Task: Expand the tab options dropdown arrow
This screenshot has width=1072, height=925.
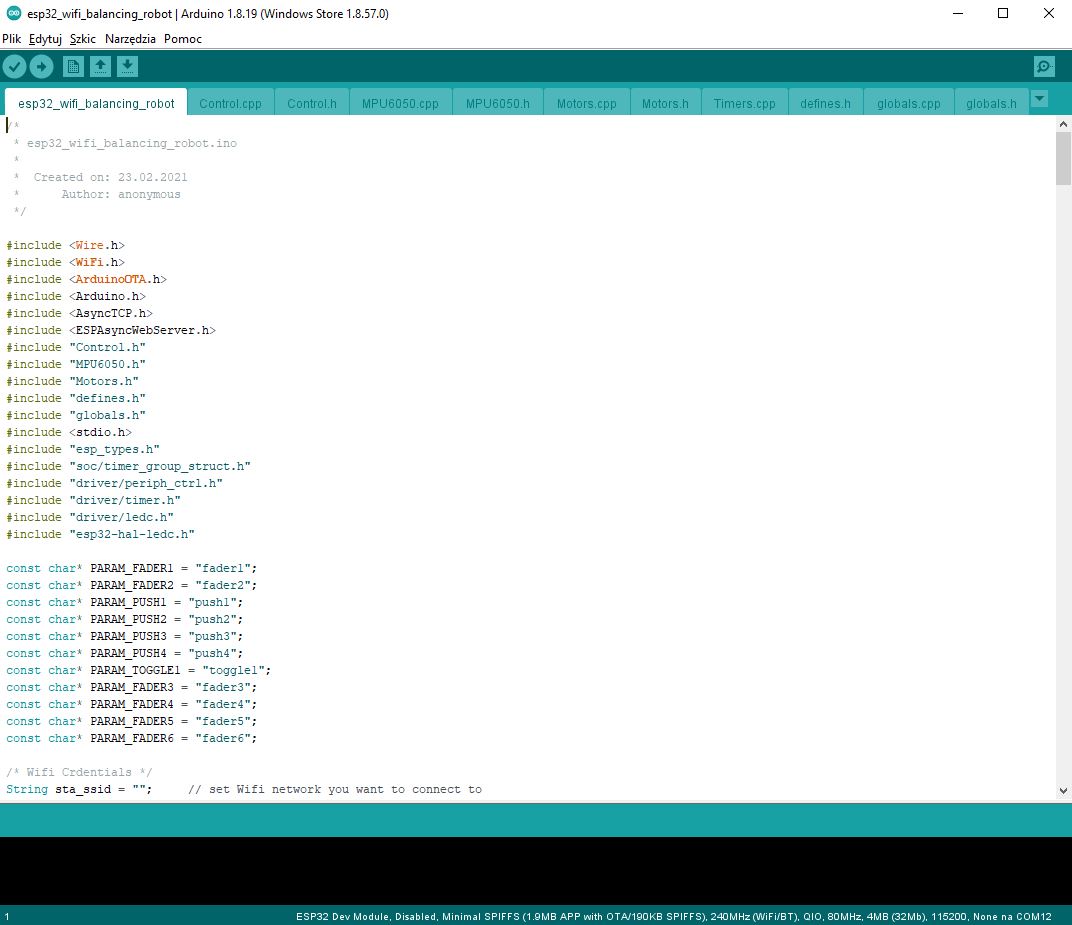Action: [x=1039, y=99]
